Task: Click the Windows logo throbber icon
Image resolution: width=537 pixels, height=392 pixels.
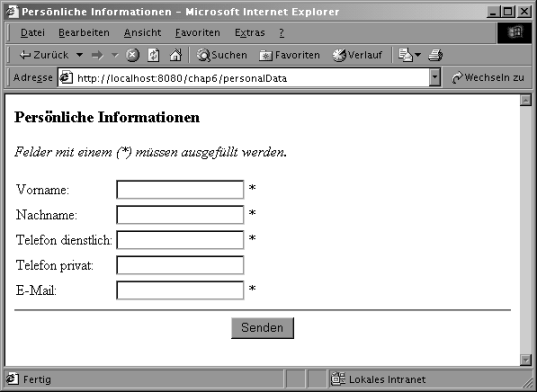Action: point(515,33)
